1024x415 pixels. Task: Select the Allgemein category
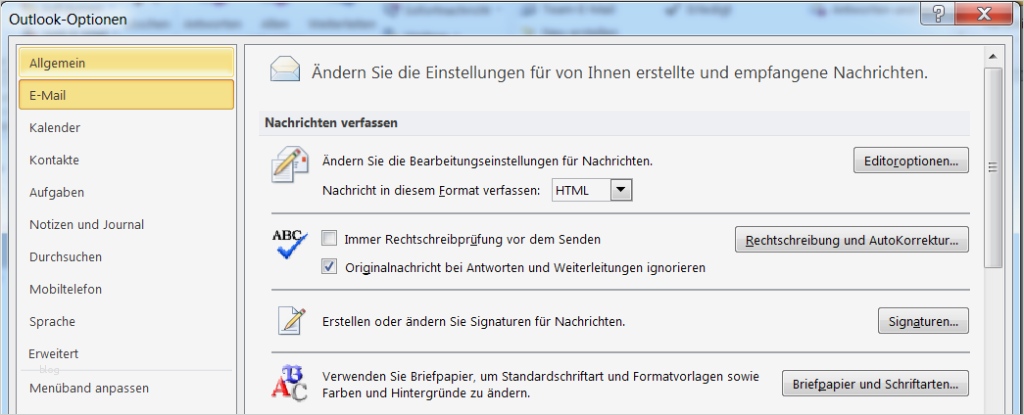[127, 63]
